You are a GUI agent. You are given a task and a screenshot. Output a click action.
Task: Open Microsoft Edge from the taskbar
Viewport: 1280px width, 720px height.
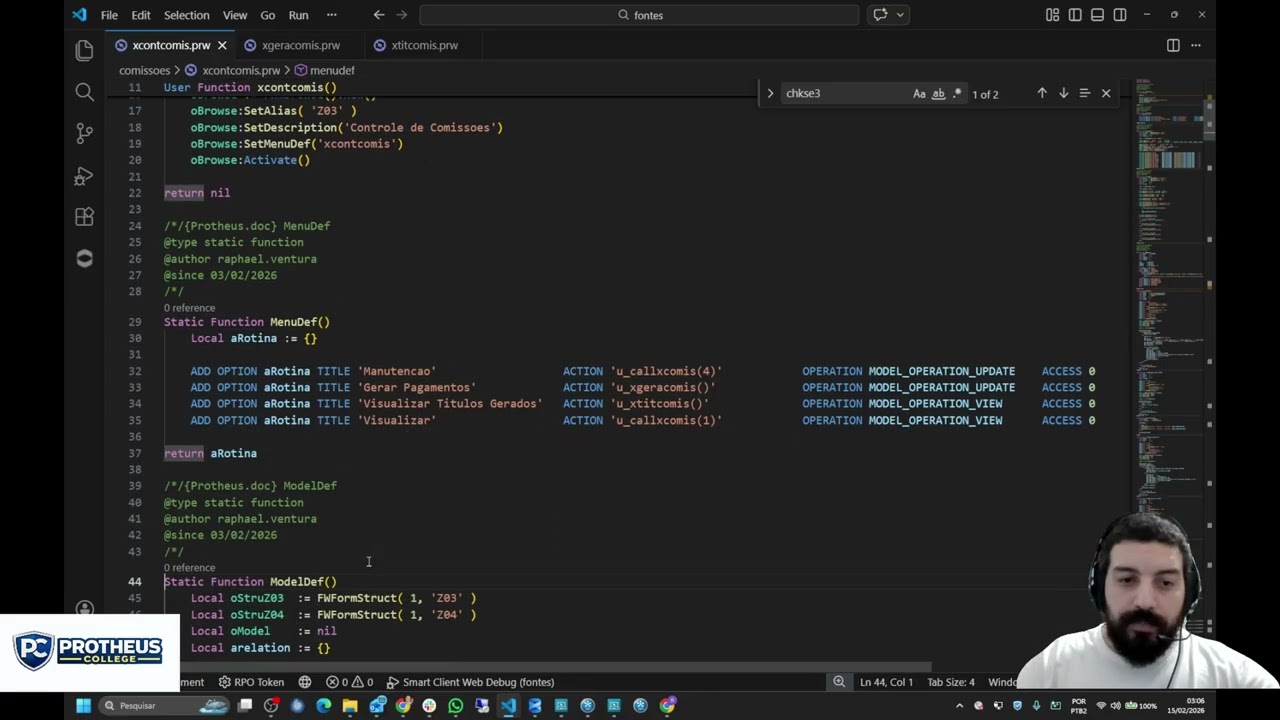click(323, 706)
